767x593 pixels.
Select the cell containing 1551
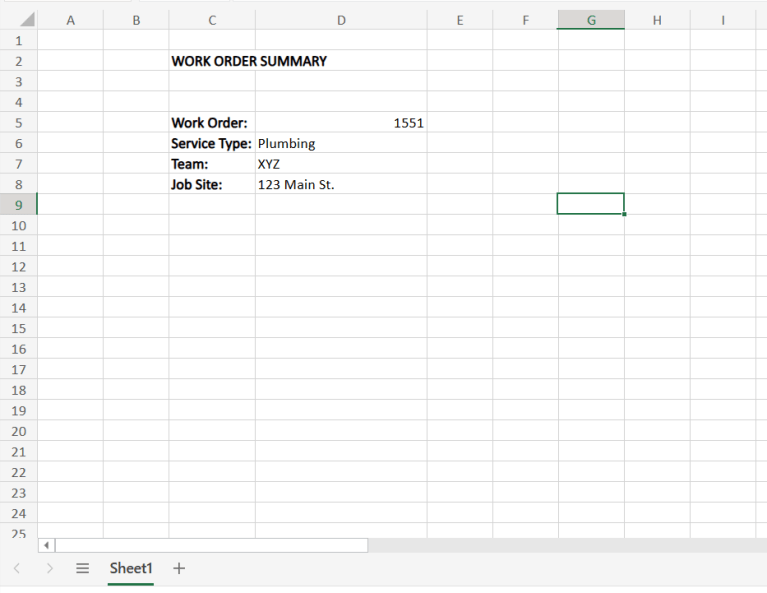click(341, 123)
